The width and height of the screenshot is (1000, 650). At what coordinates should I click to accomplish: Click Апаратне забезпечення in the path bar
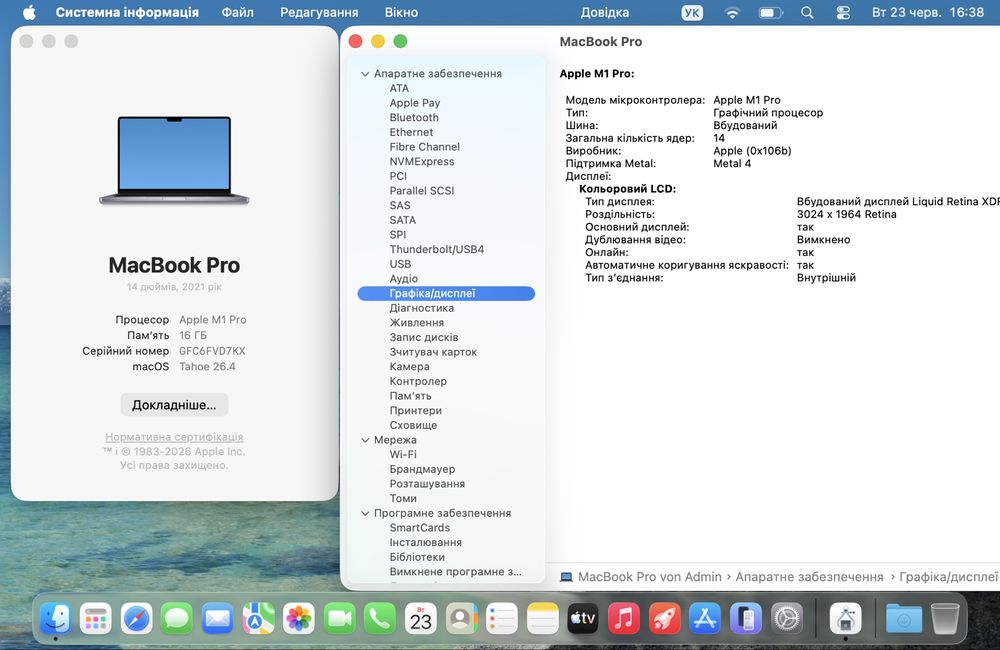coord(809,577)
